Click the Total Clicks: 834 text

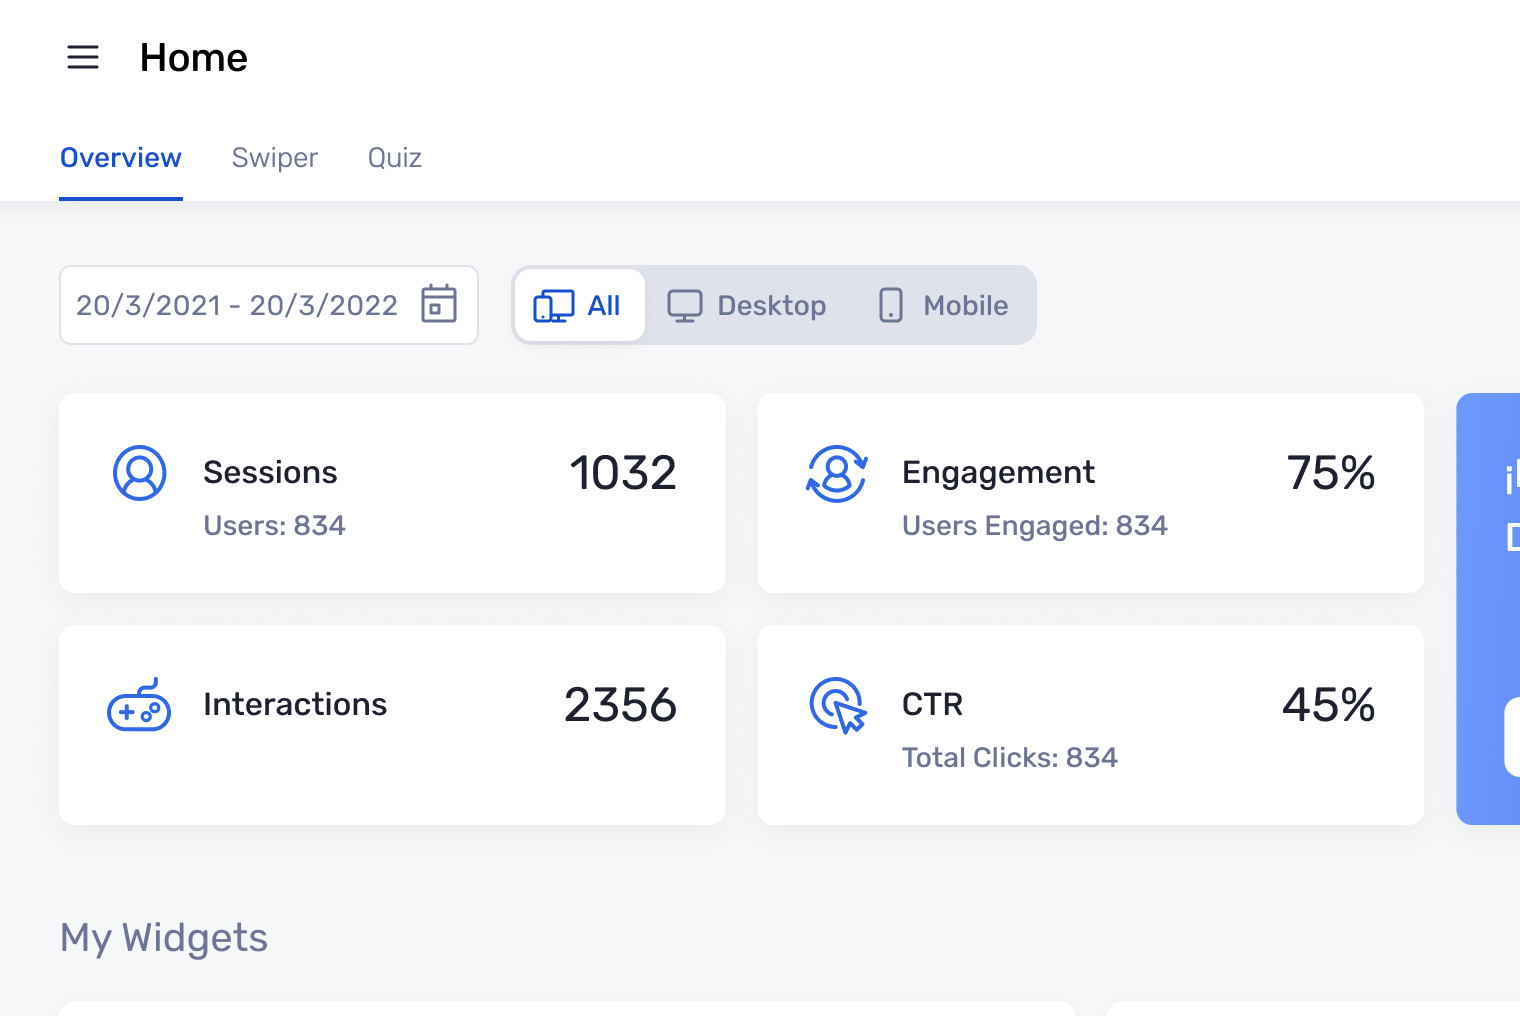pos(1010,758)
